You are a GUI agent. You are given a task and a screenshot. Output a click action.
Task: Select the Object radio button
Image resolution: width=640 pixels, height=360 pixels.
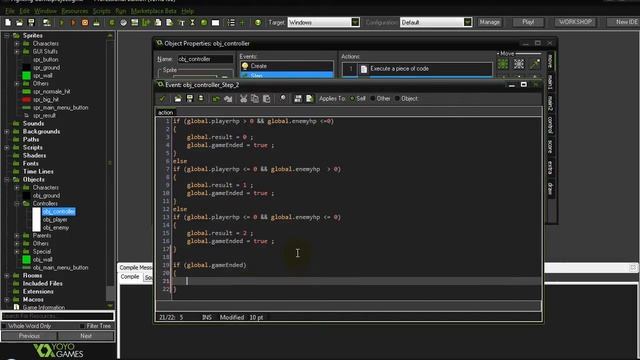click(397, 98)
